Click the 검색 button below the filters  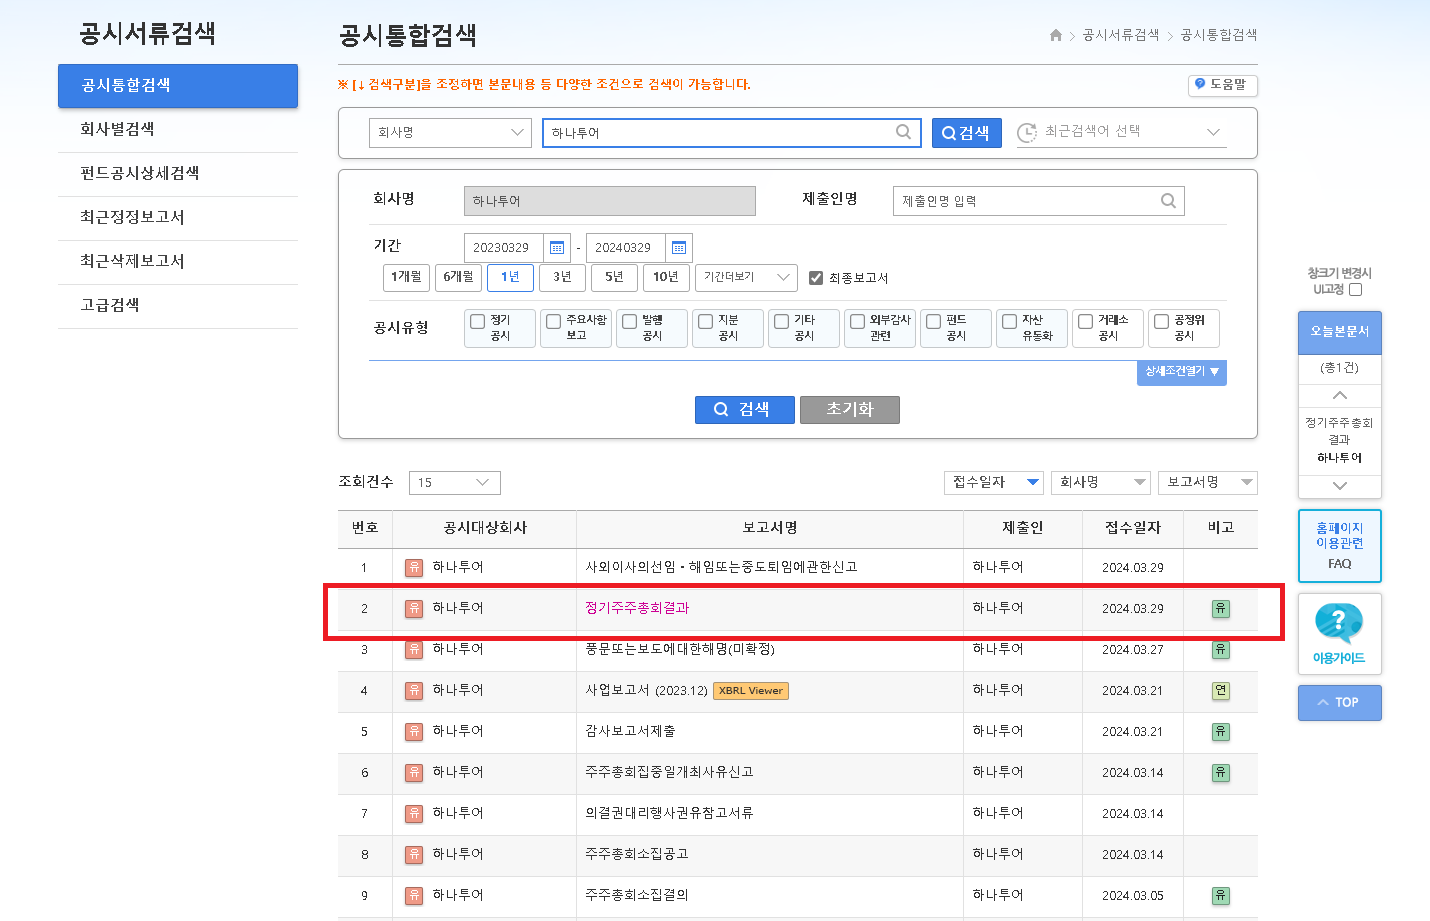745,410
